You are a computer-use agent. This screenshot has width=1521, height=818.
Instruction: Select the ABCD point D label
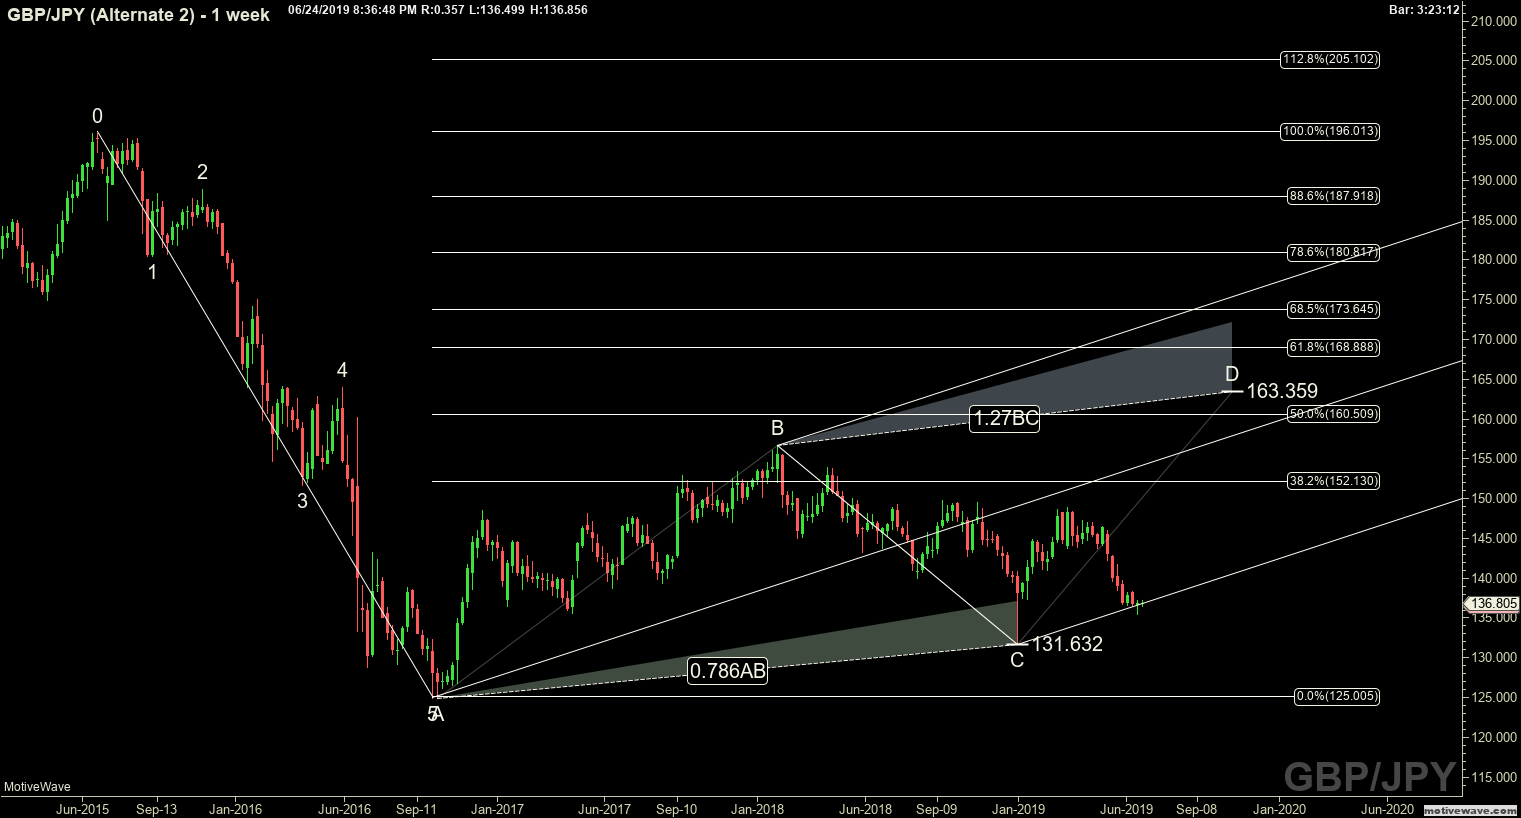coord(1232,375)
